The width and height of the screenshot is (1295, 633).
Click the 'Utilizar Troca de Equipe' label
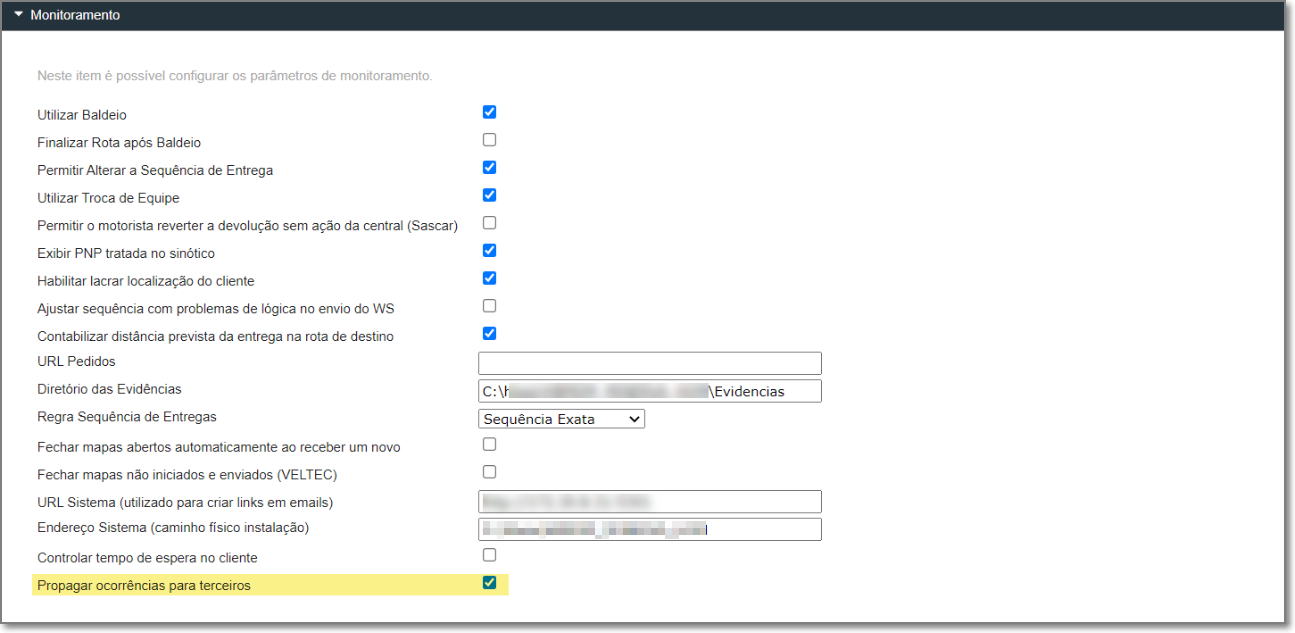pyautogui.click(x=108, y=198)
